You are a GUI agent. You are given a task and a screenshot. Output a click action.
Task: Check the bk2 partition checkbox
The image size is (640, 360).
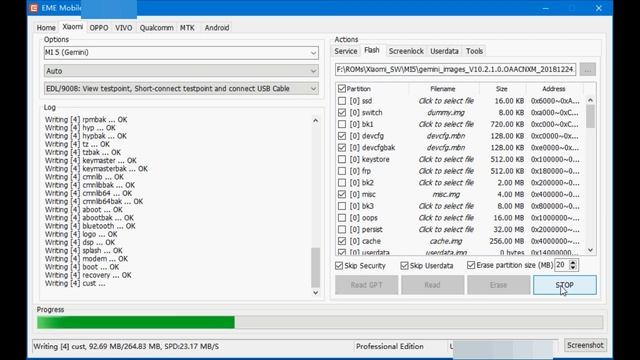point(342,182)
